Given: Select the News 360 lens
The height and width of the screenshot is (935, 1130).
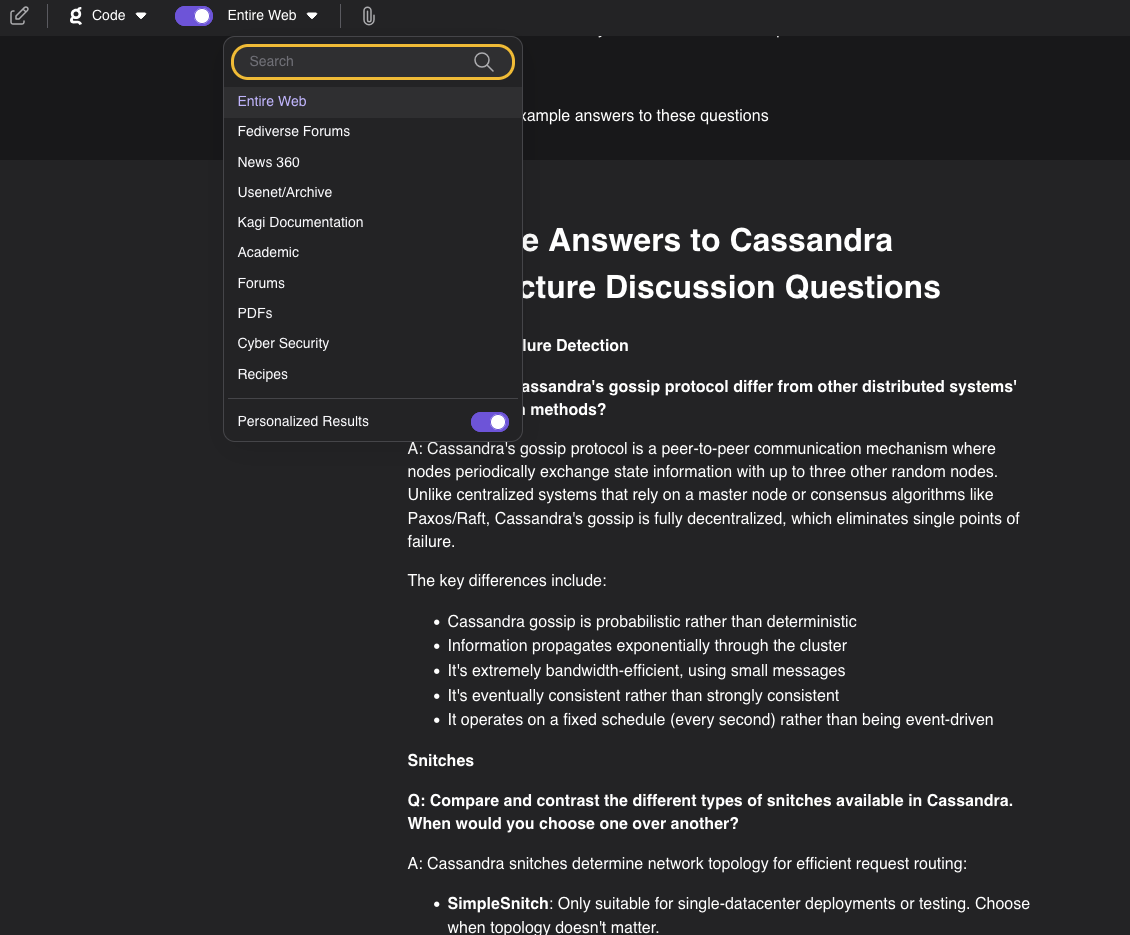Looking at the screenshot, I should tap(268, 162).
